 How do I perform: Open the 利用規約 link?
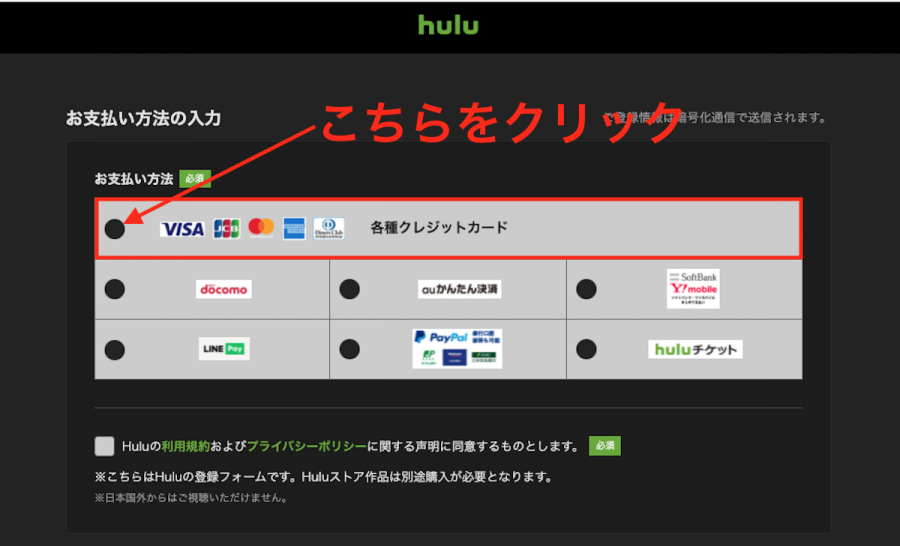[x=185, y=446]
